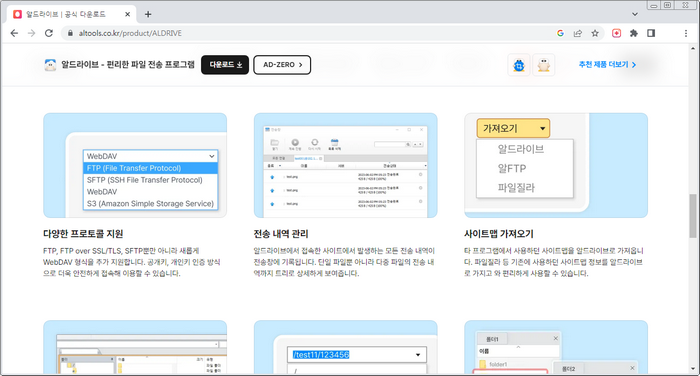Open the blue mascot product icon
Screen dimensions: 700x376
tap(519, 65)
